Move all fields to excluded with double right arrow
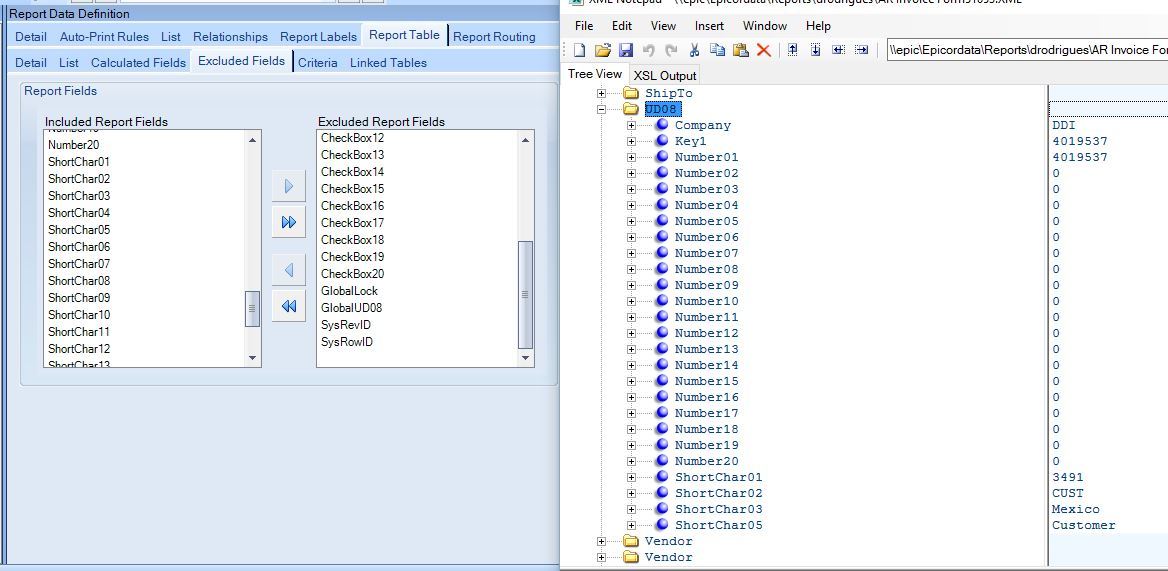This screenshot has width=1168, height=571. point(289,222)
